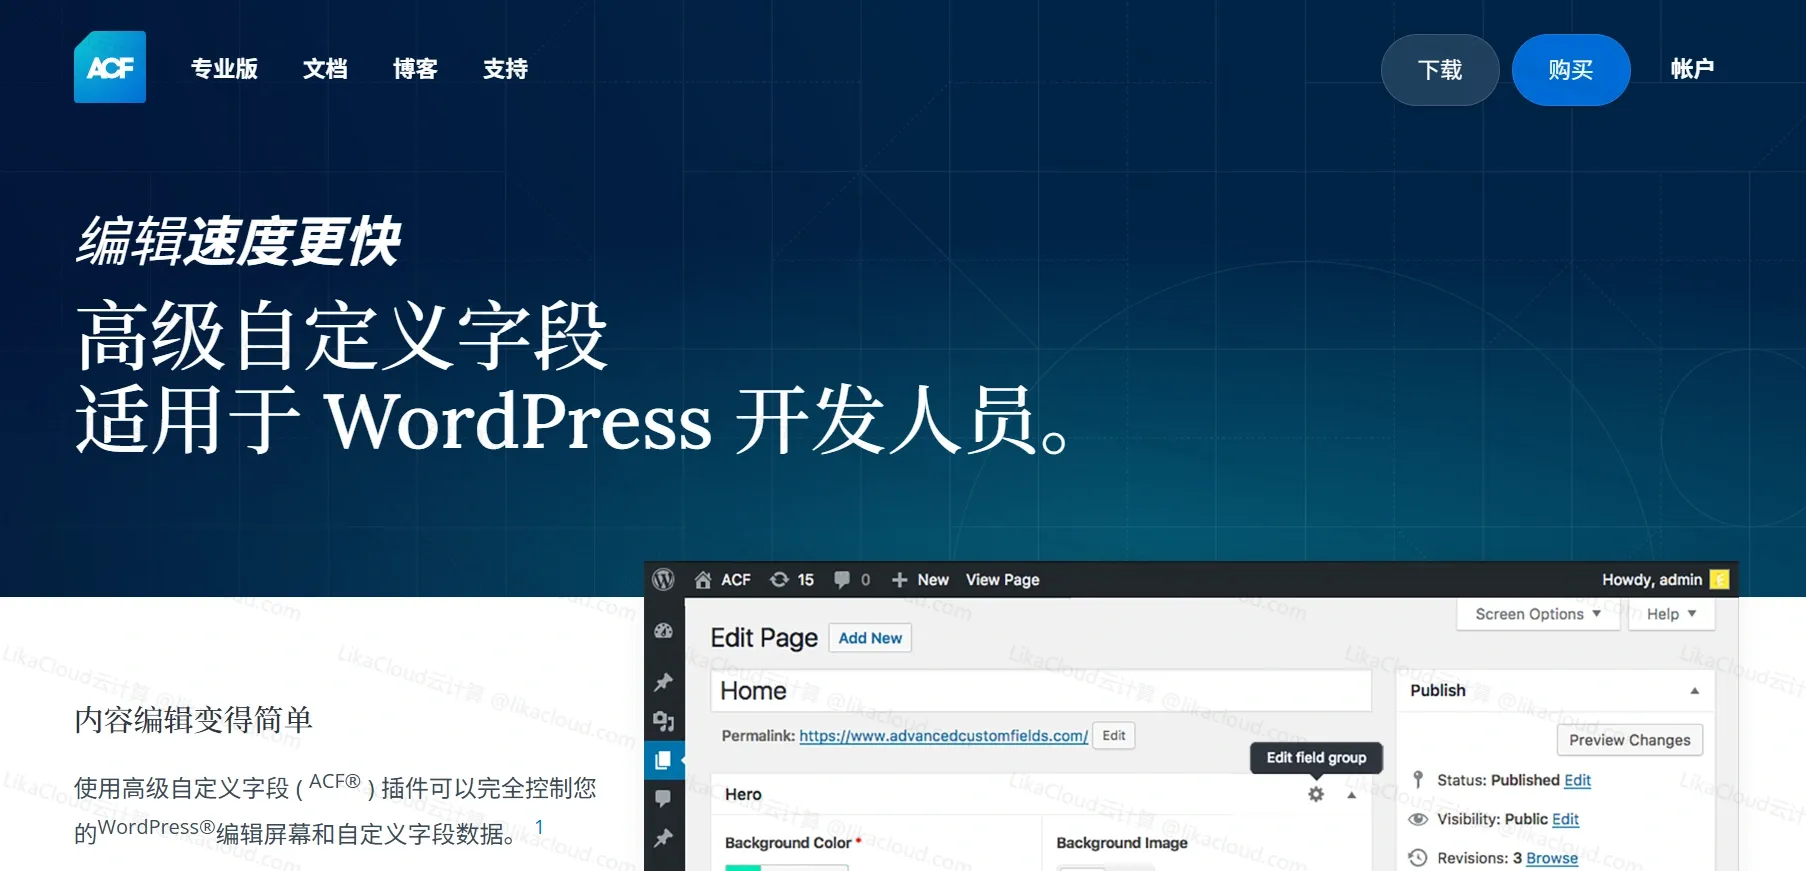This screenshot has height=871, width=1806.
Task: Click the footnote 1 superscript link
Action: point(539,827)
